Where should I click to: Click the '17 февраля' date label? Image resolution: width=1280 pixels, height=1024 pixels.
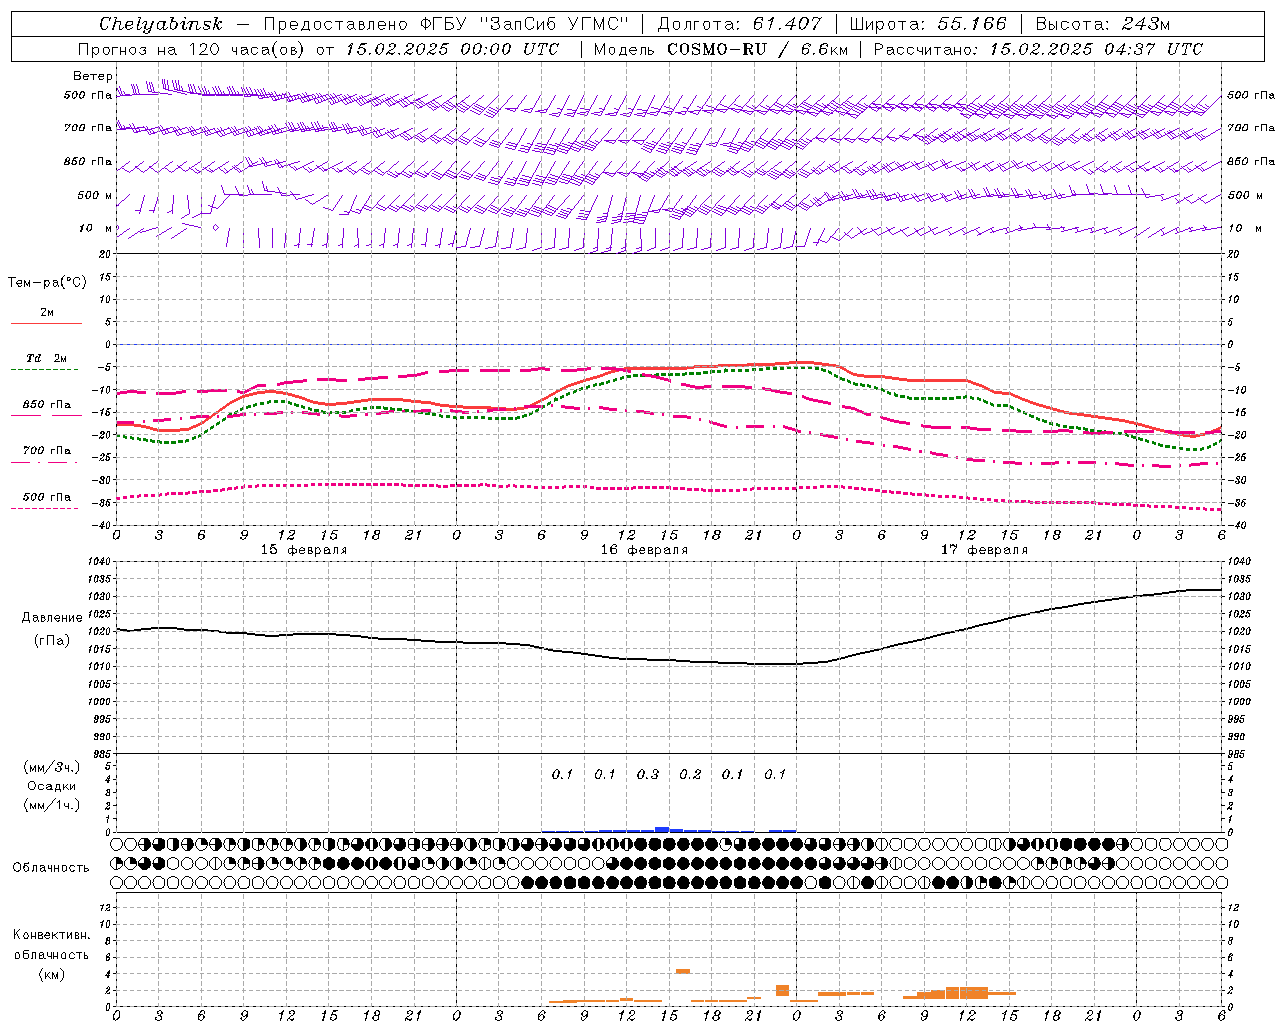[984, 550]
